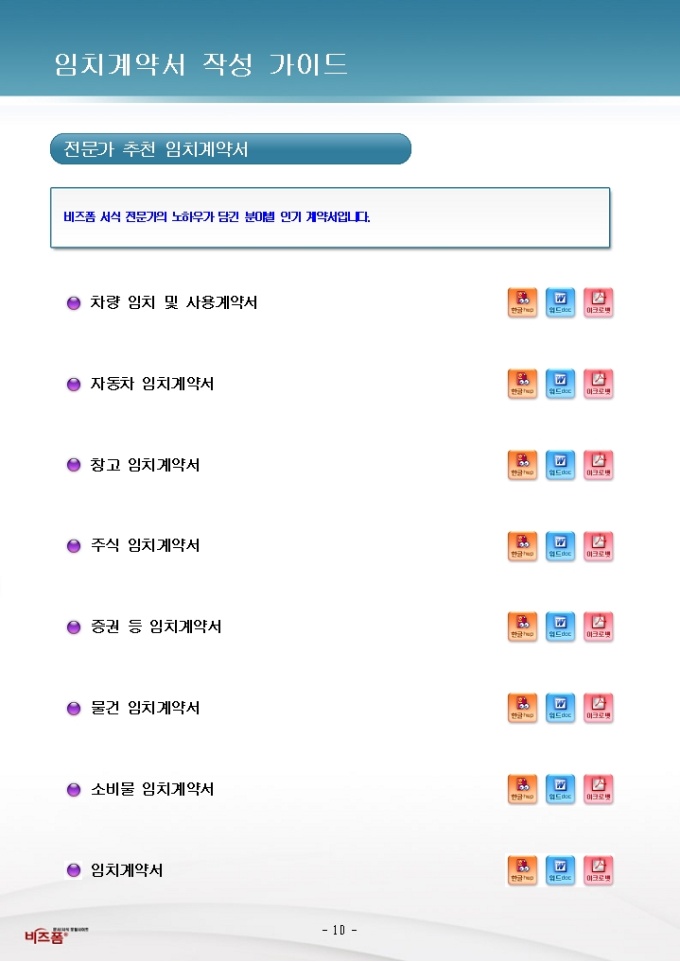Get 주식 임치계약서 in 한글 hwp format
The width and height of the screenshot is (680, 962).
522,546
